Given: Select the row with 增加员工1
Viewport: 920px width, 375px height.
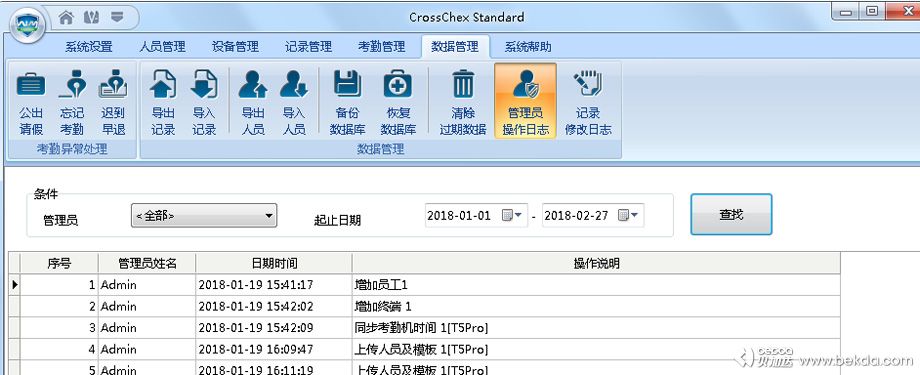Looking at the screenshot, I should pos(425,285).
